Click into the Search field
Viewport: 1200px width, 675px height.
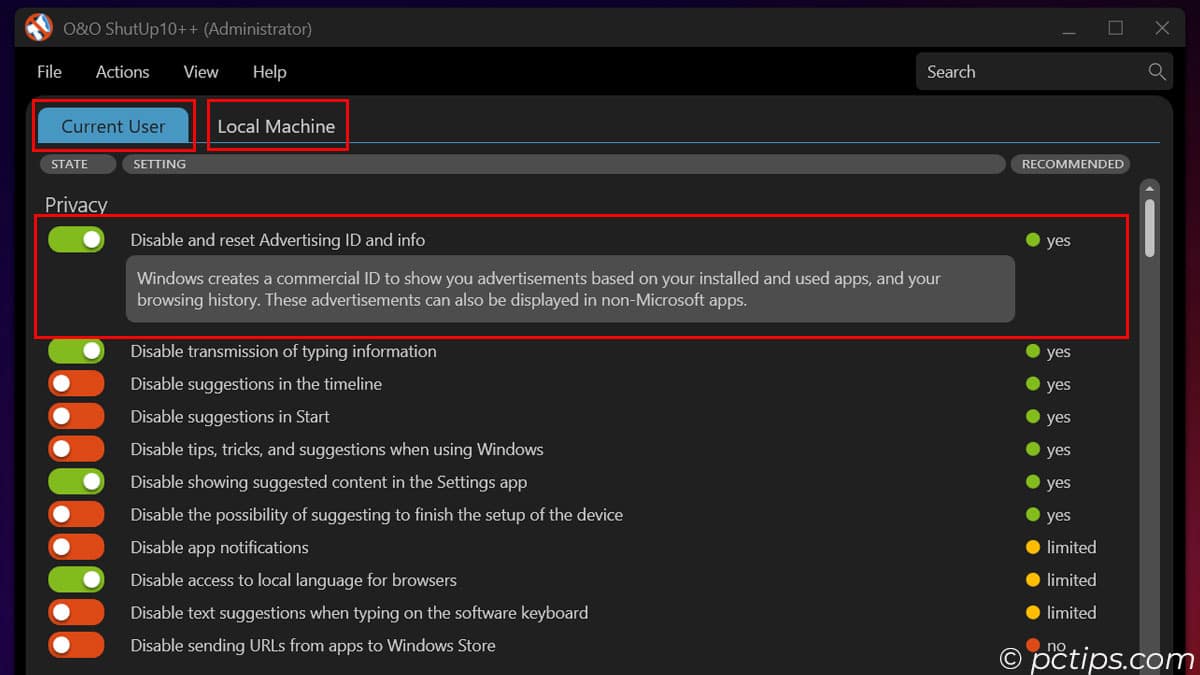[1043, 71]
